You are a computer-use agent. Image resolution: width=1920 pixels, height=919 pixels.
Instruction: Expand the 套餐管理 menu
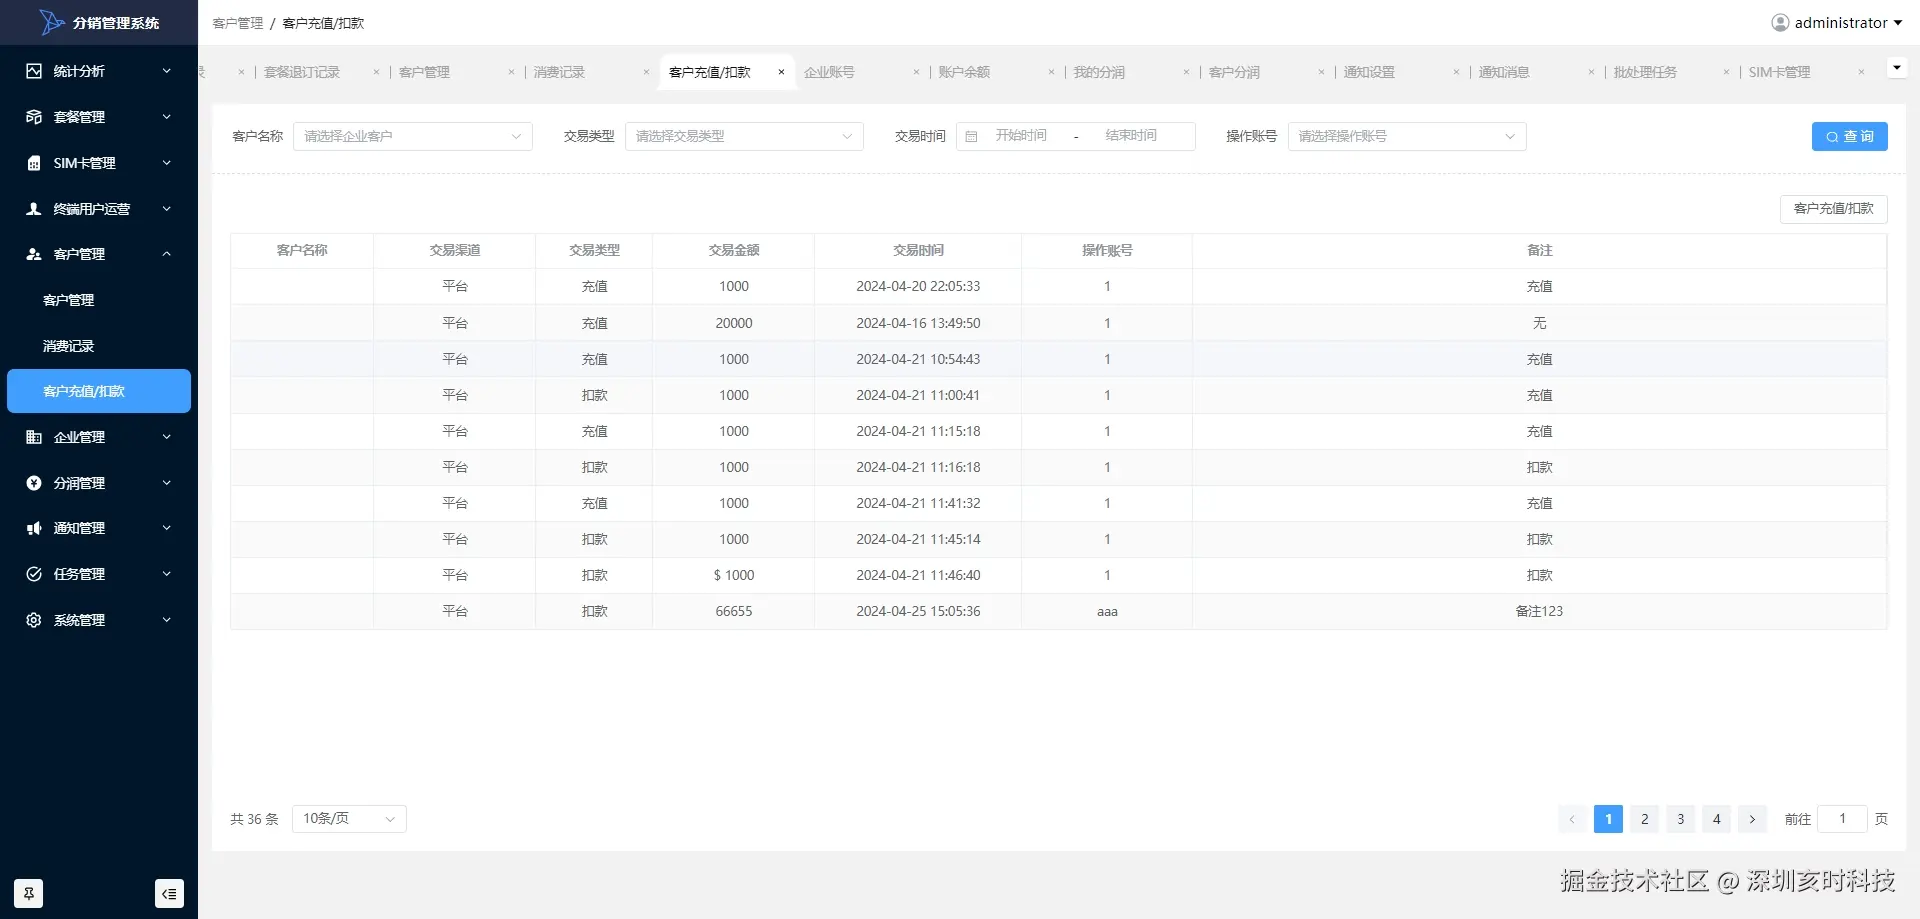[x=99, y=117]
